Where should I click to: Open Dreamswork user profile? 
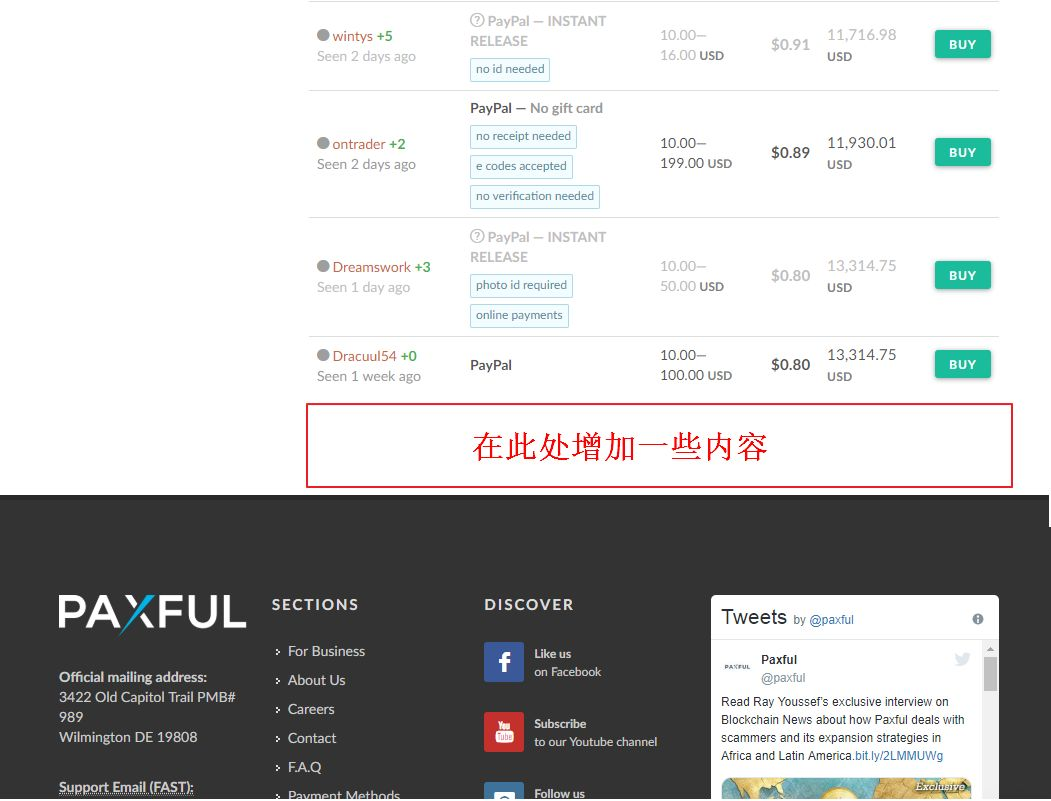point(371,267)
